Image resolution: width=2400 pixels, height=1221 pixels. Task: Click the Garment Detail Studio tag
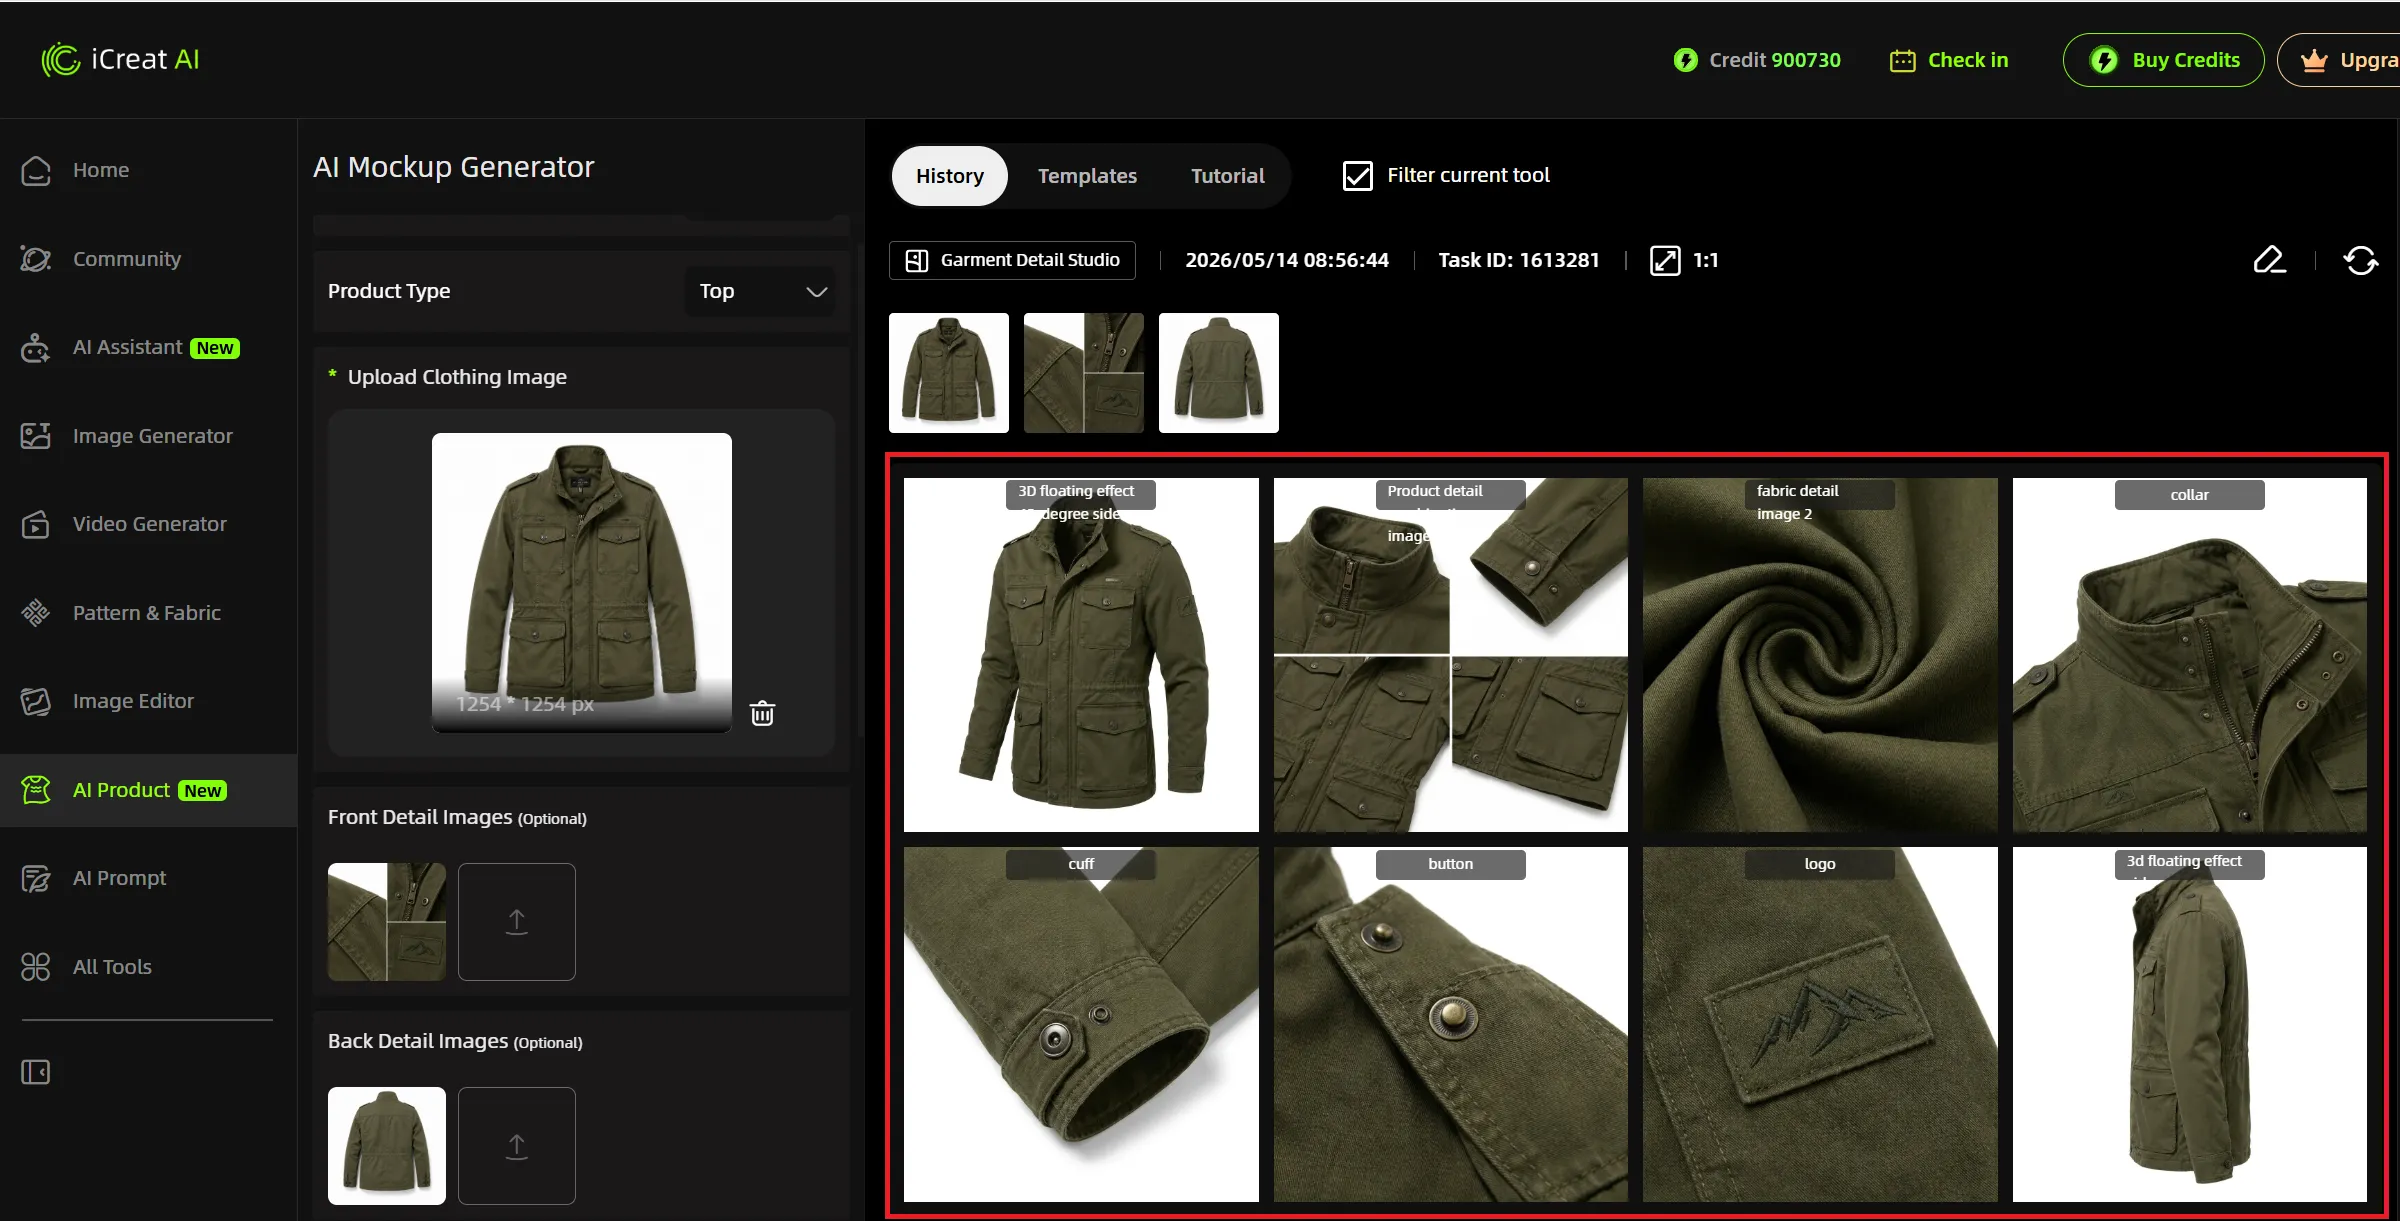point(1012,260)
